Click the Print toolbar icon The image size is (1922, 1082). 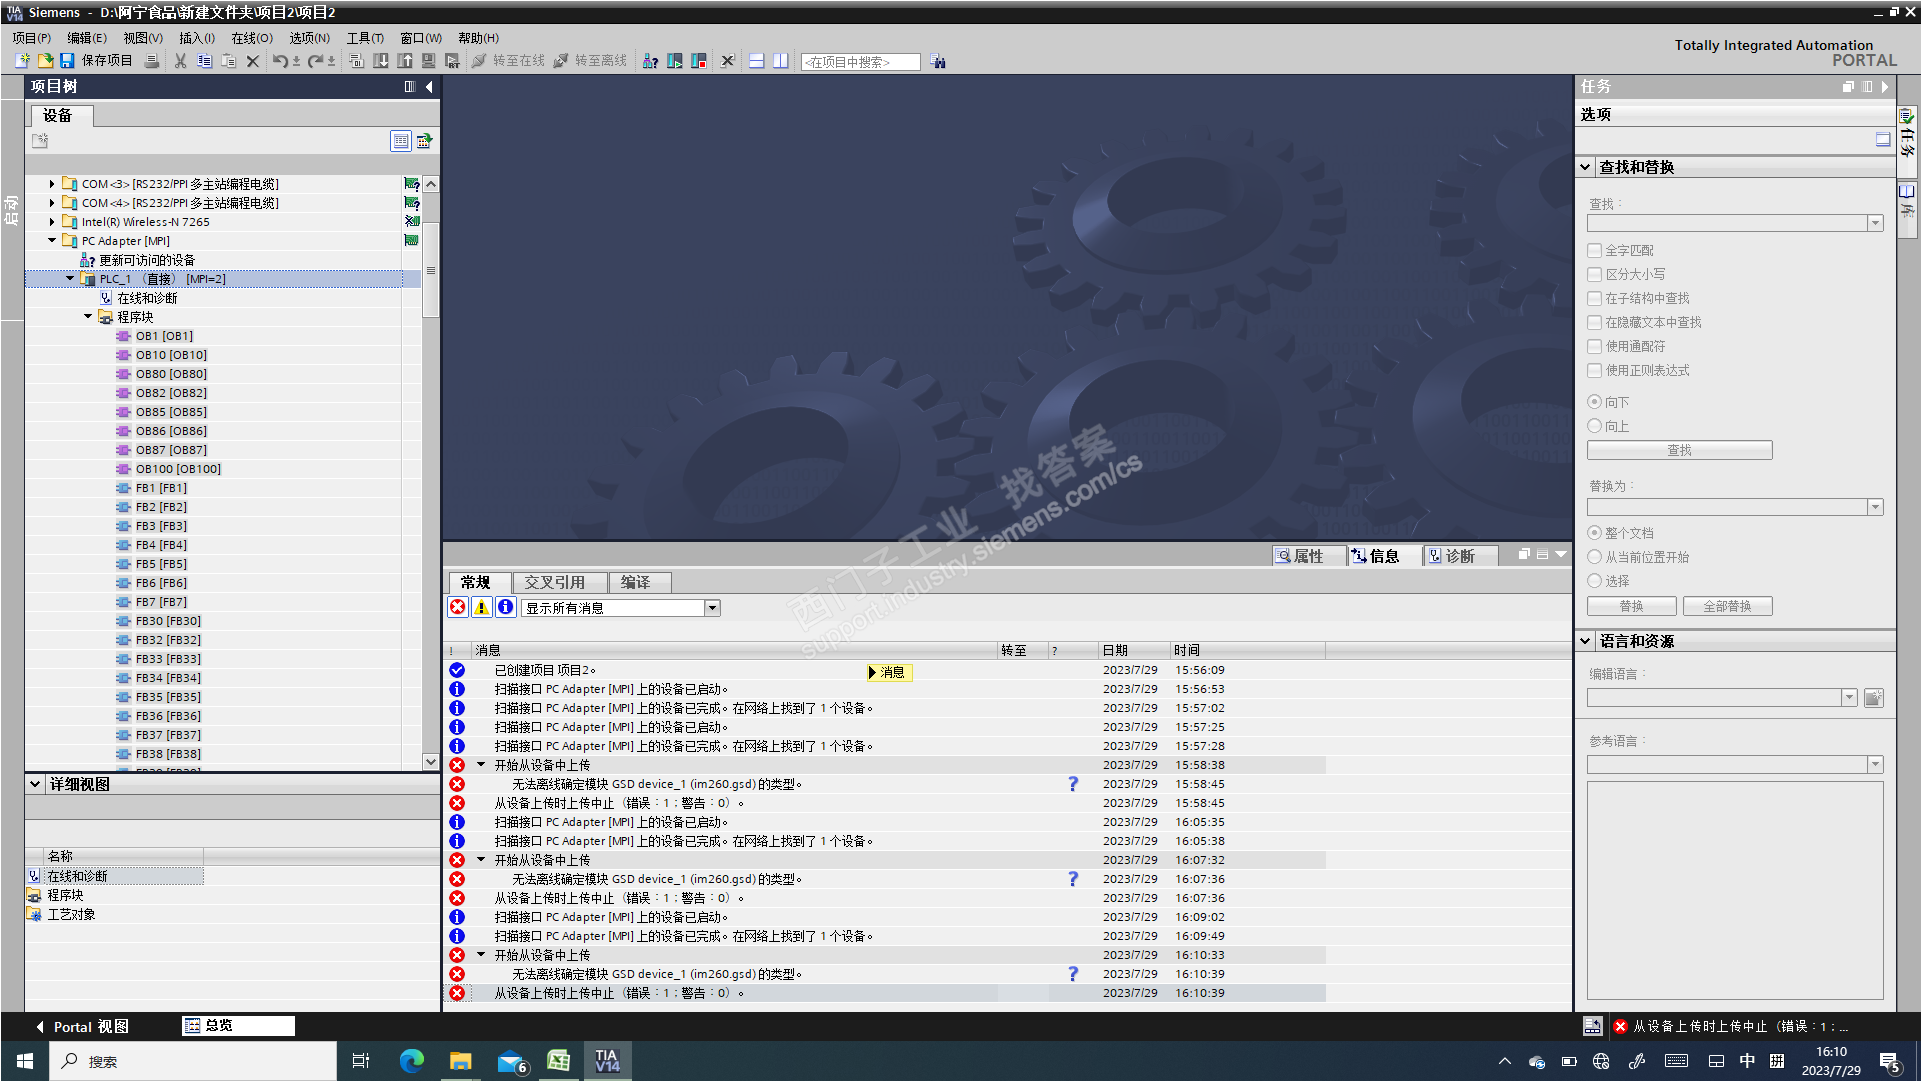point(152,61)
